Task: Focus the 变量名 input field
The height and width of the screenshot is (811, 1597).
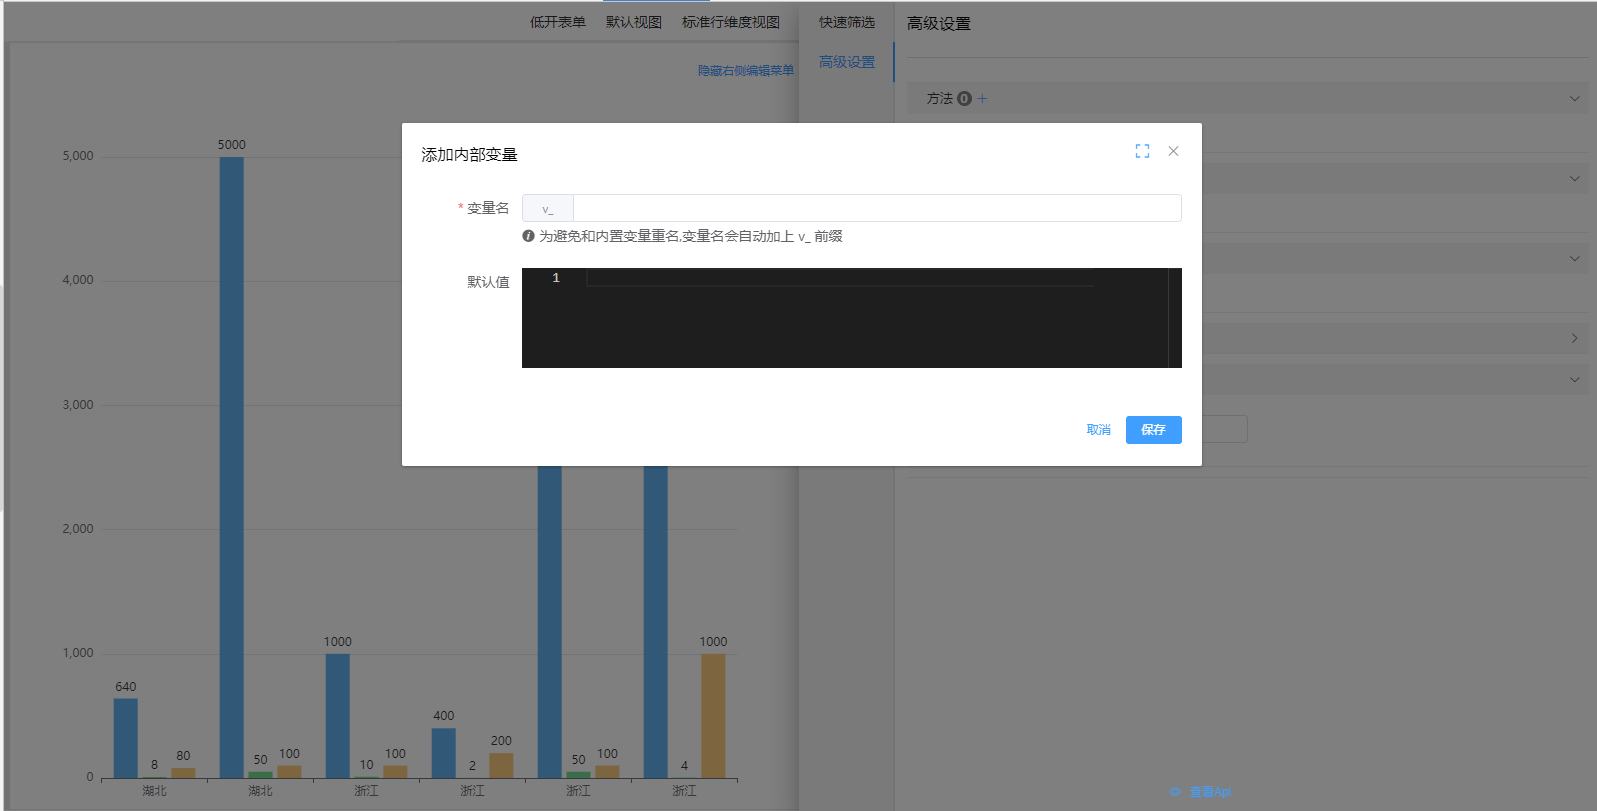Action: coord(876,208)
